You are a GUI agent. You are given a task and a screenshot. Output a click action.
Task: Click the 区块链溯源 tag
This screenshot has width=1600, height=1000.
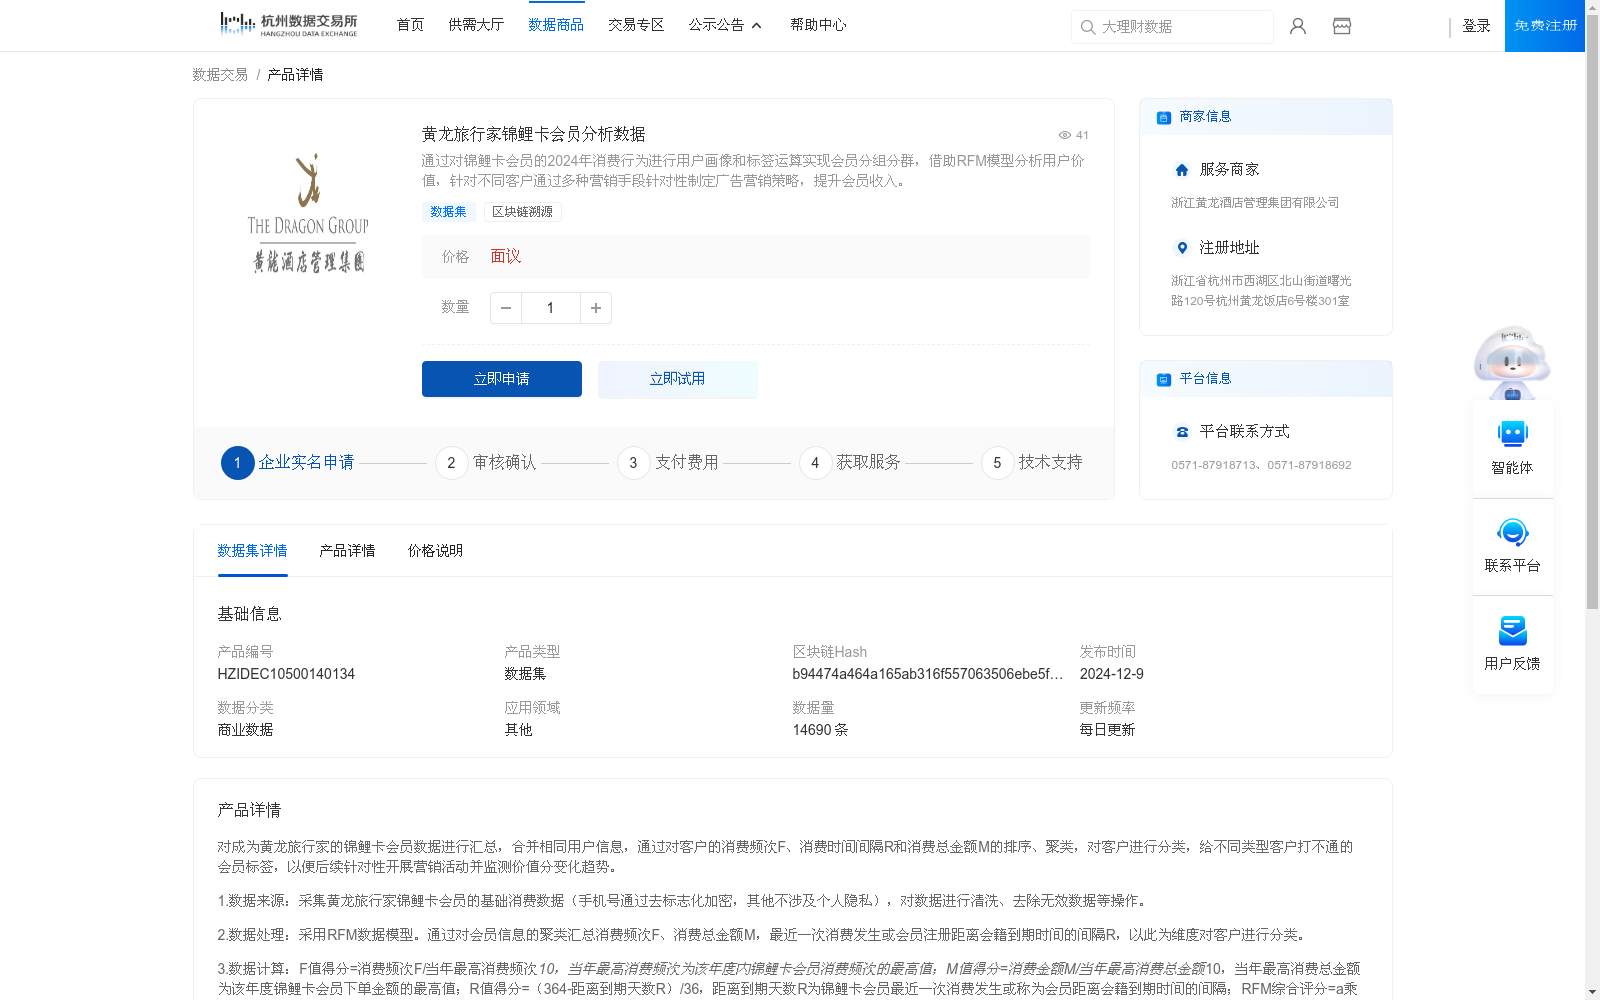pyautogui.click(x=522, y=212)
